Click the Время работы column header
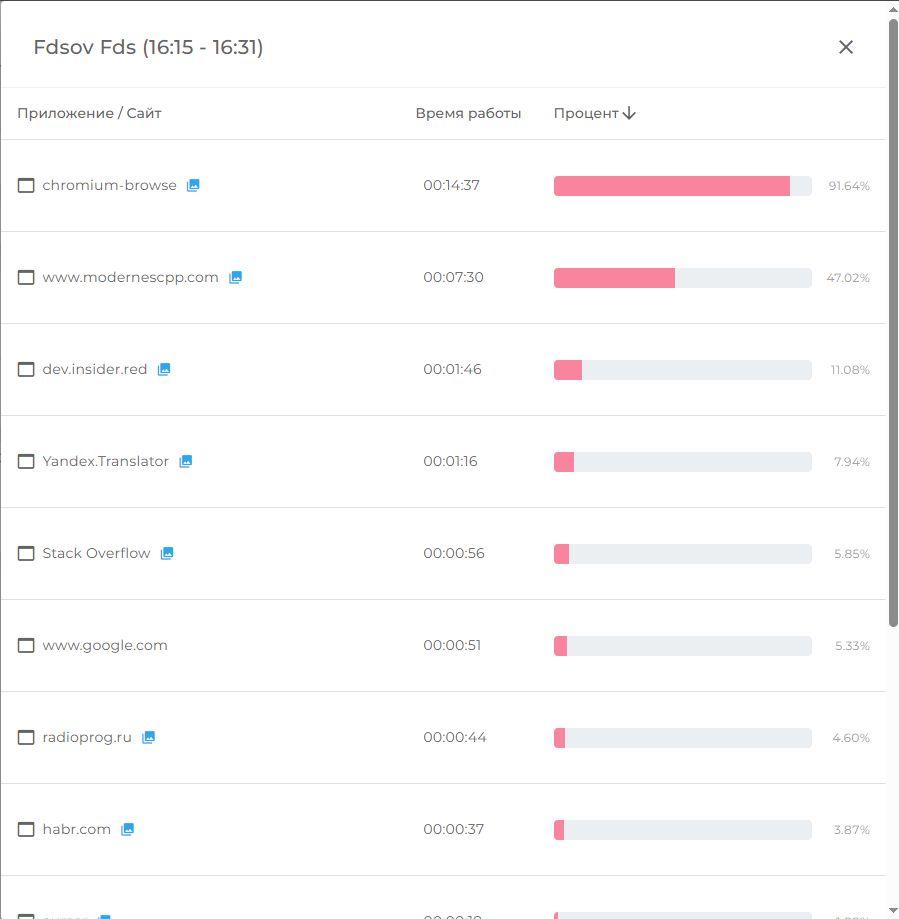 (x=468, y=114)
